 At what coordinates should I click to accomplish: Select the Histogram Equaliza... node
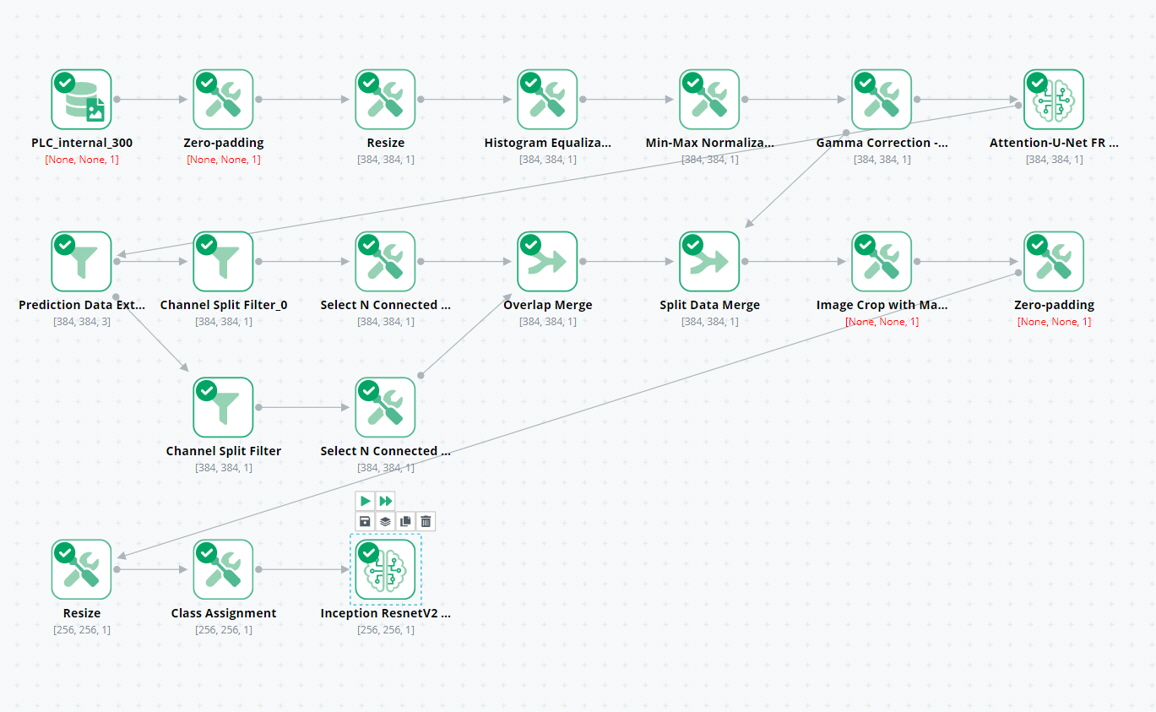click(x=548, y=100)
